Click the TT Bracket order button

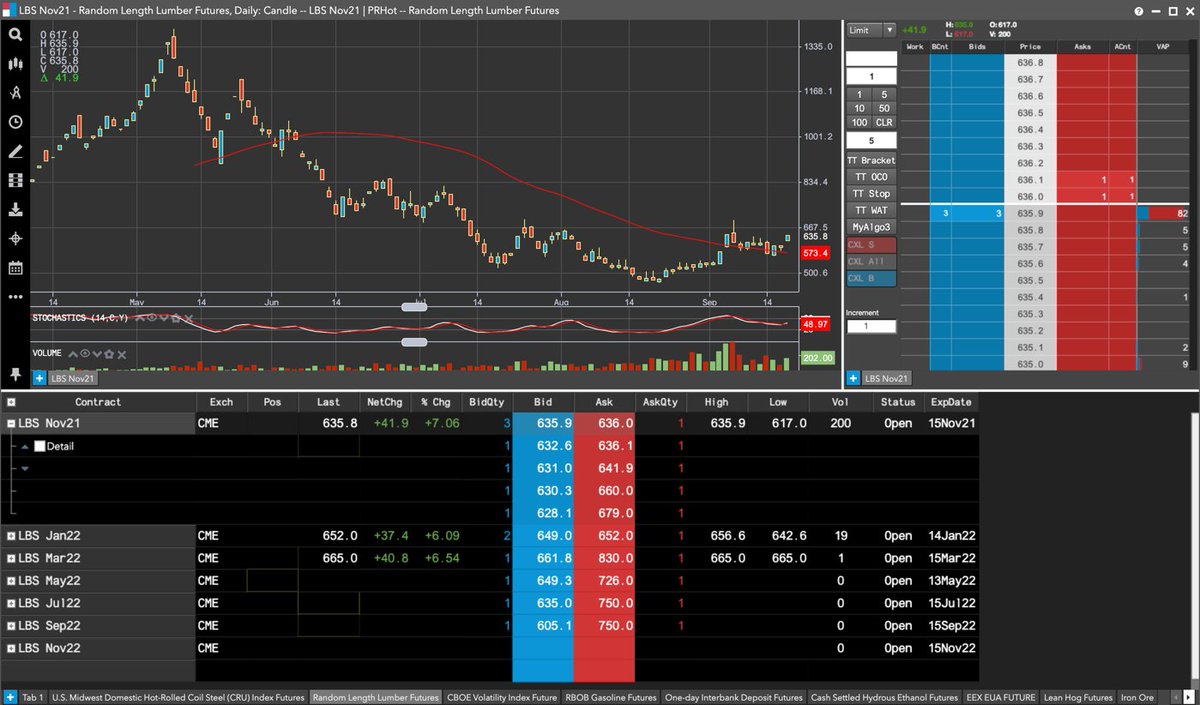[871, 160]
